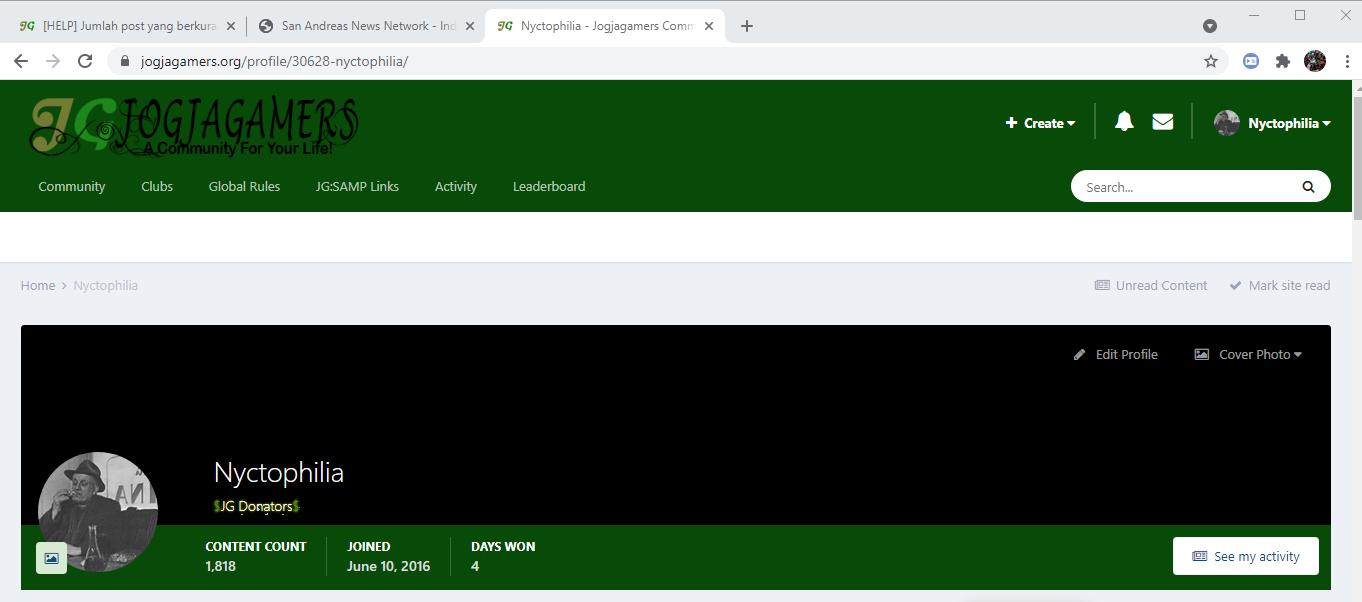Click the large profile photo
The height and width of the screenshot is (602, 1362).
(98, 512)
